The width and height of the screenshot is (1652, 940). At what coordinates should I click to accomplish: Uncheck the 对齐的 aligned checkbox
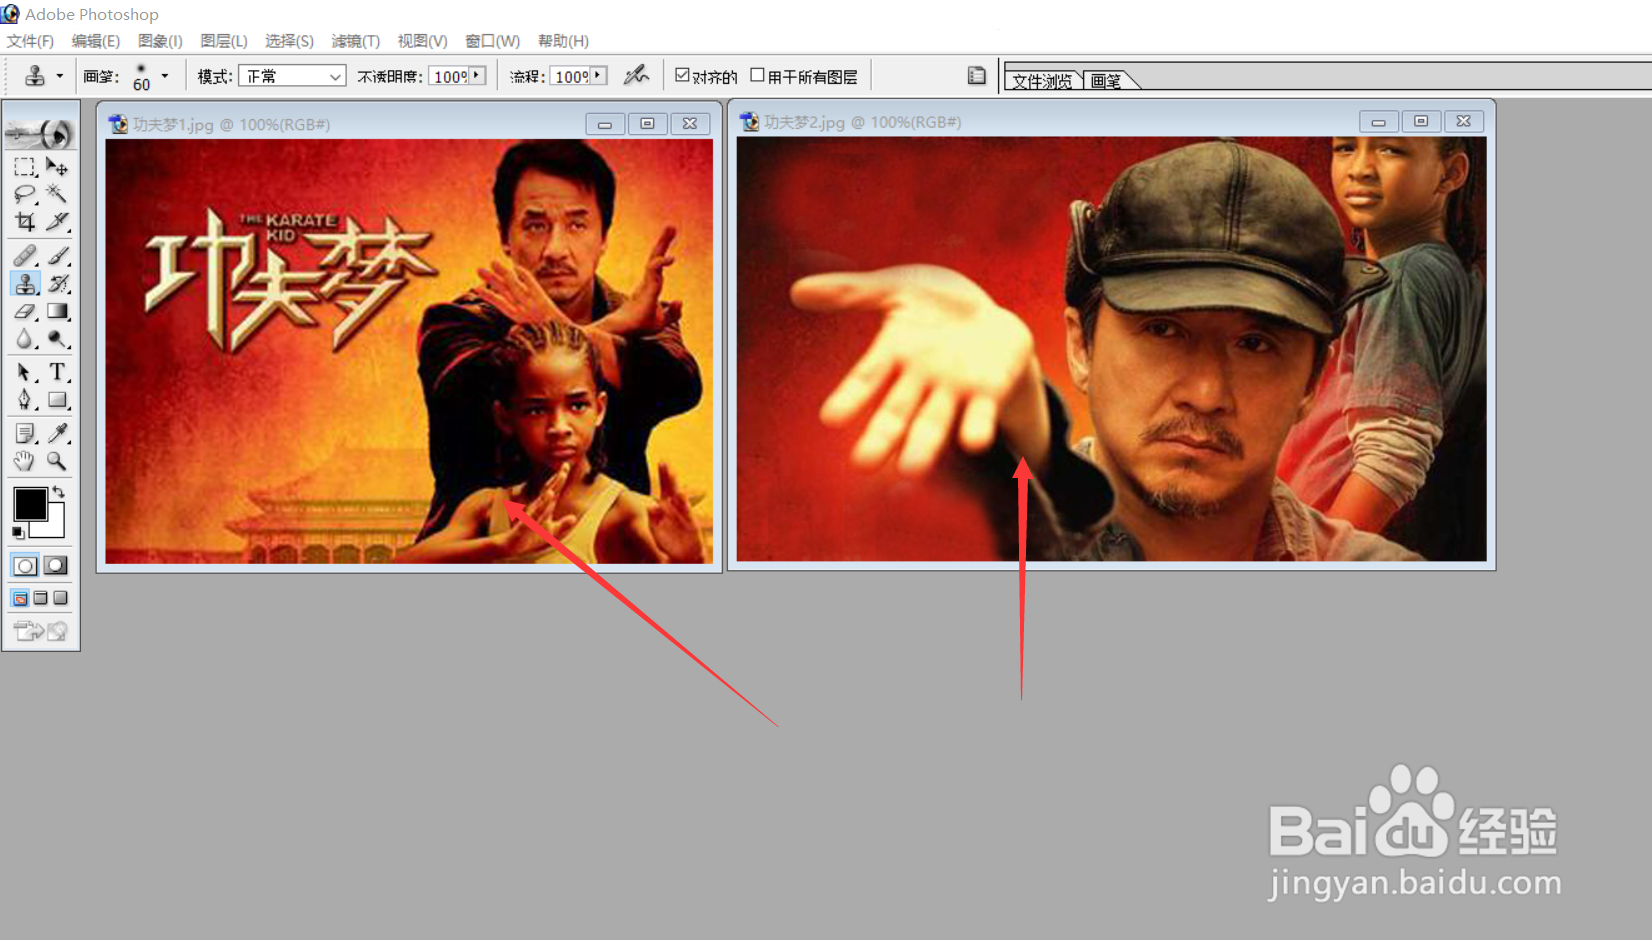click(x=682, y=75)
